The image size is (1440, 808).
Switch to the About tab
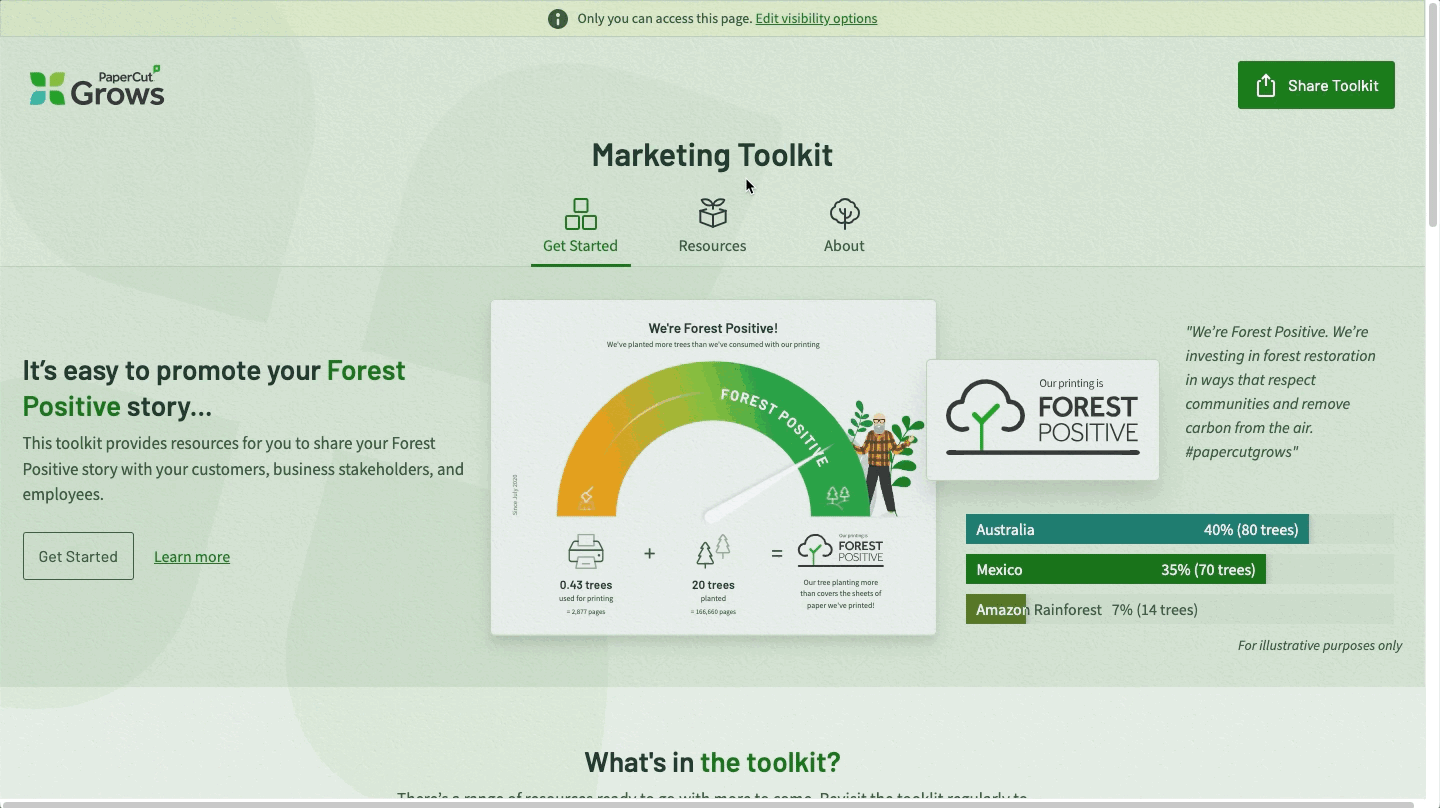click(844, 246)
